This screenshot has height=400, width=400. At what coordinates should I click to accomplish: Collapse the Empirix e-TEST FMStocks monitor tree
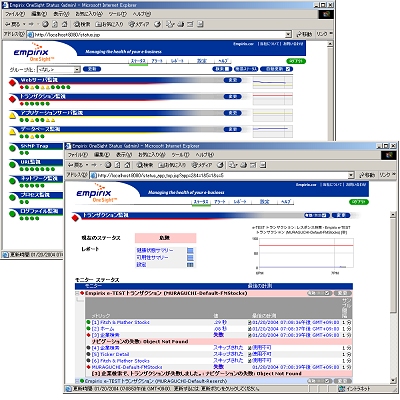tap(77, 293)
